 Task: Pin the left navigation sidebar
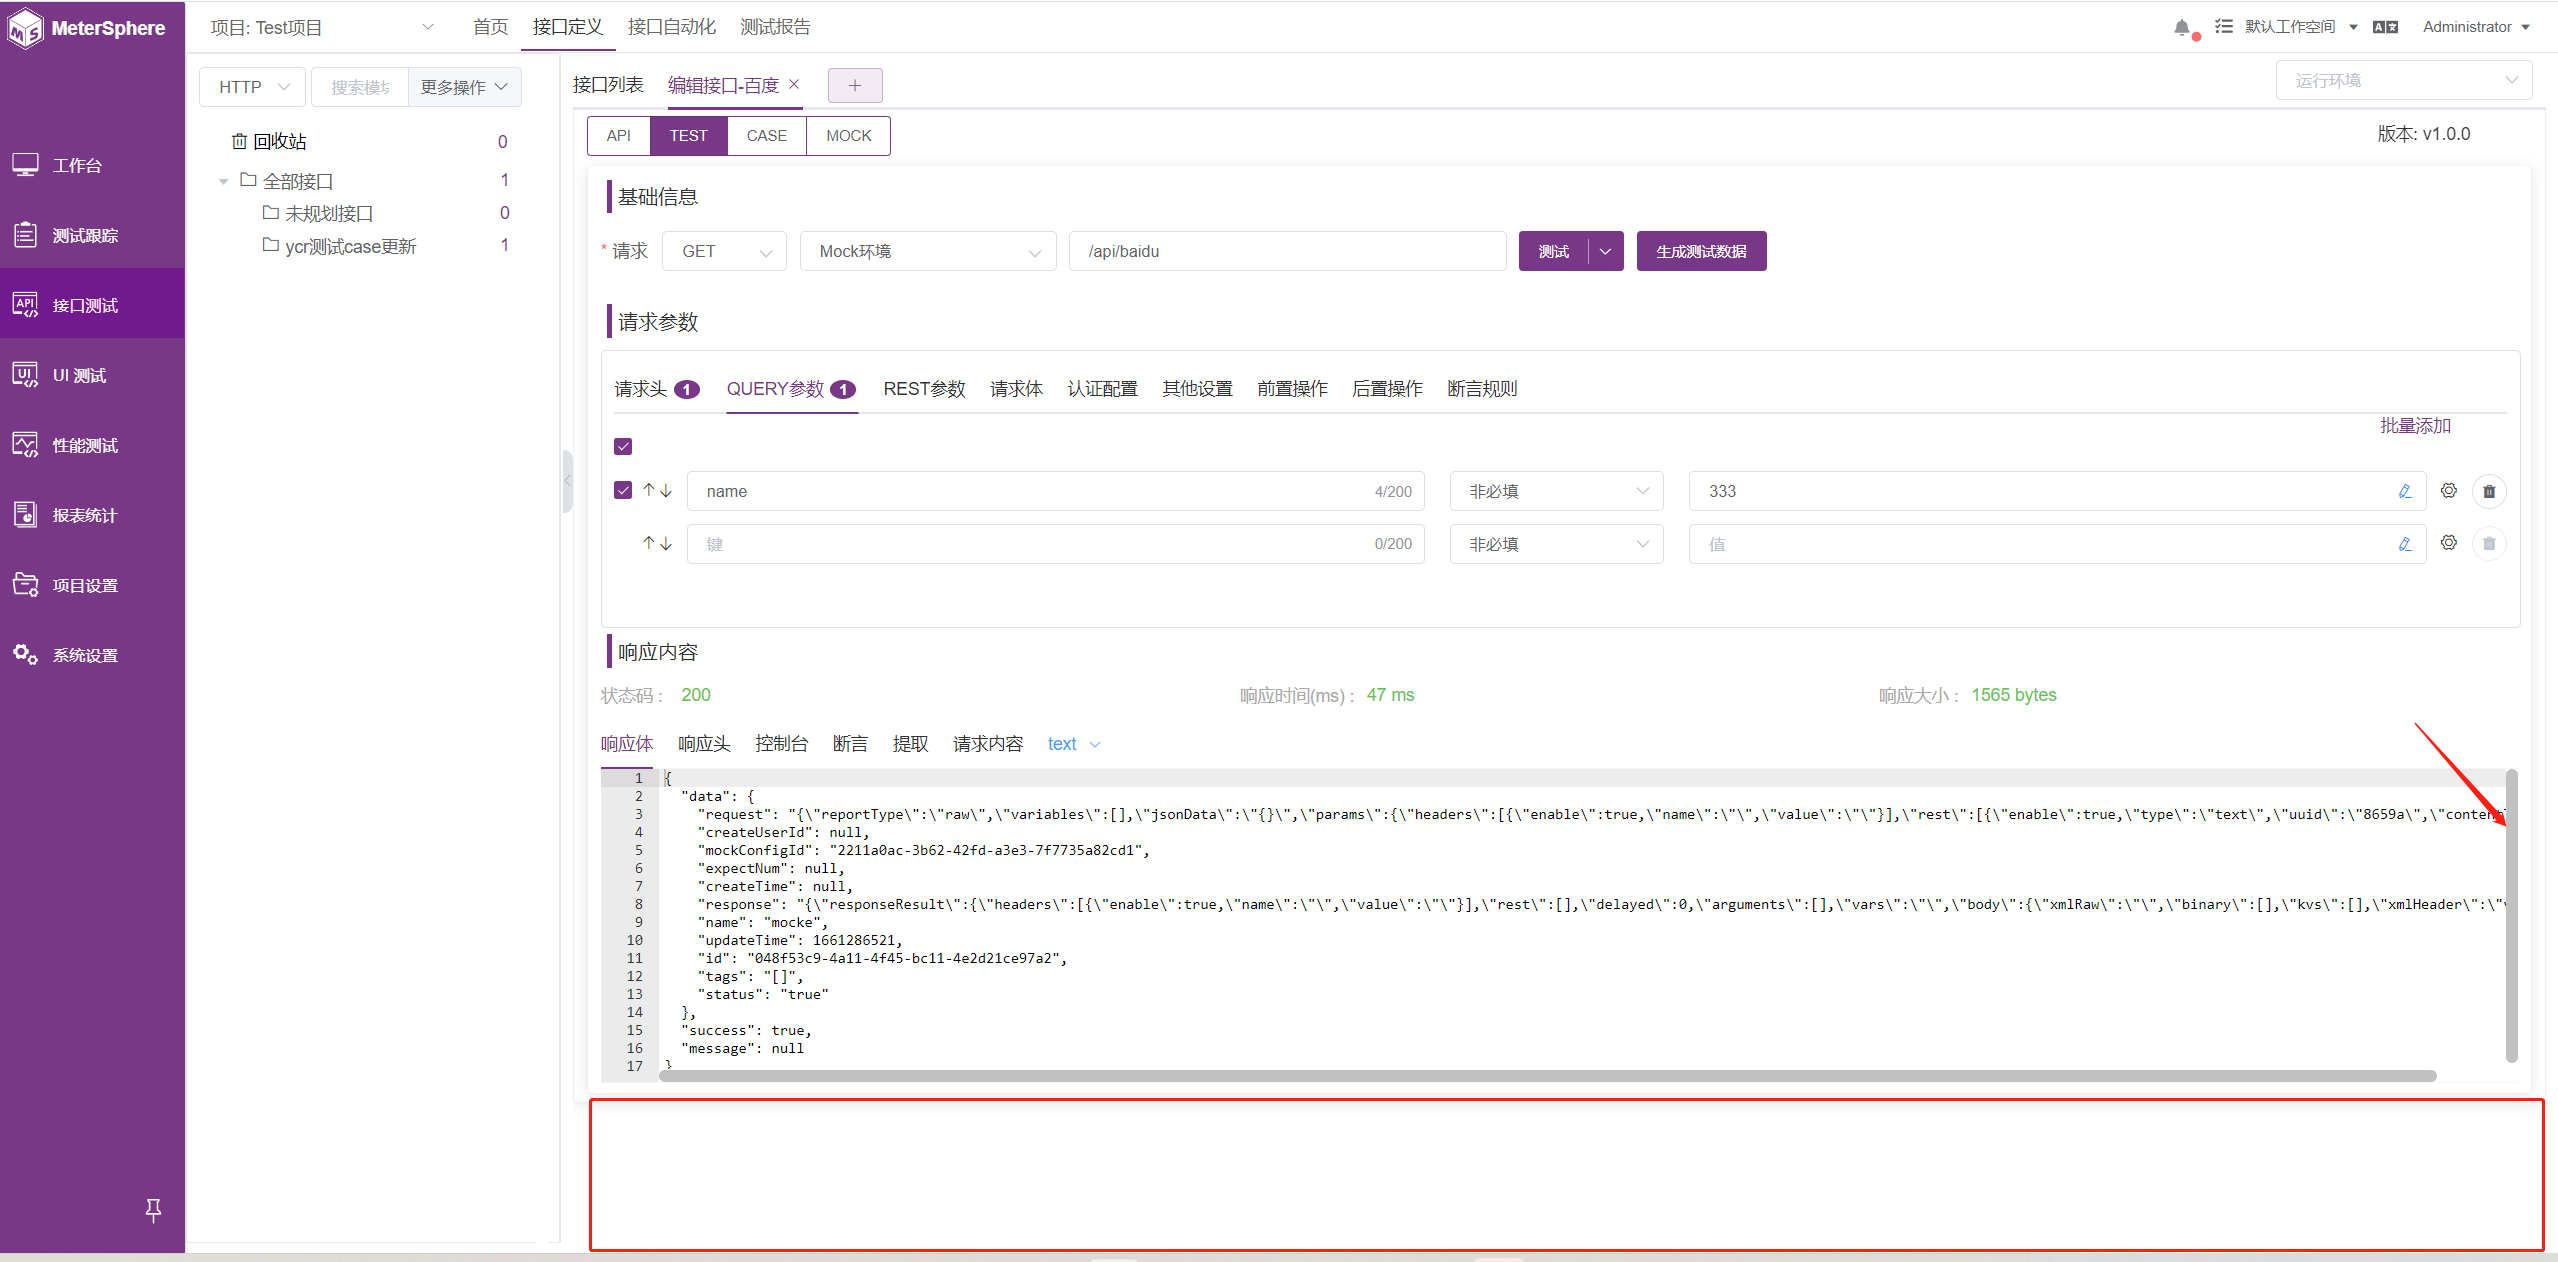click(153, 1210)
